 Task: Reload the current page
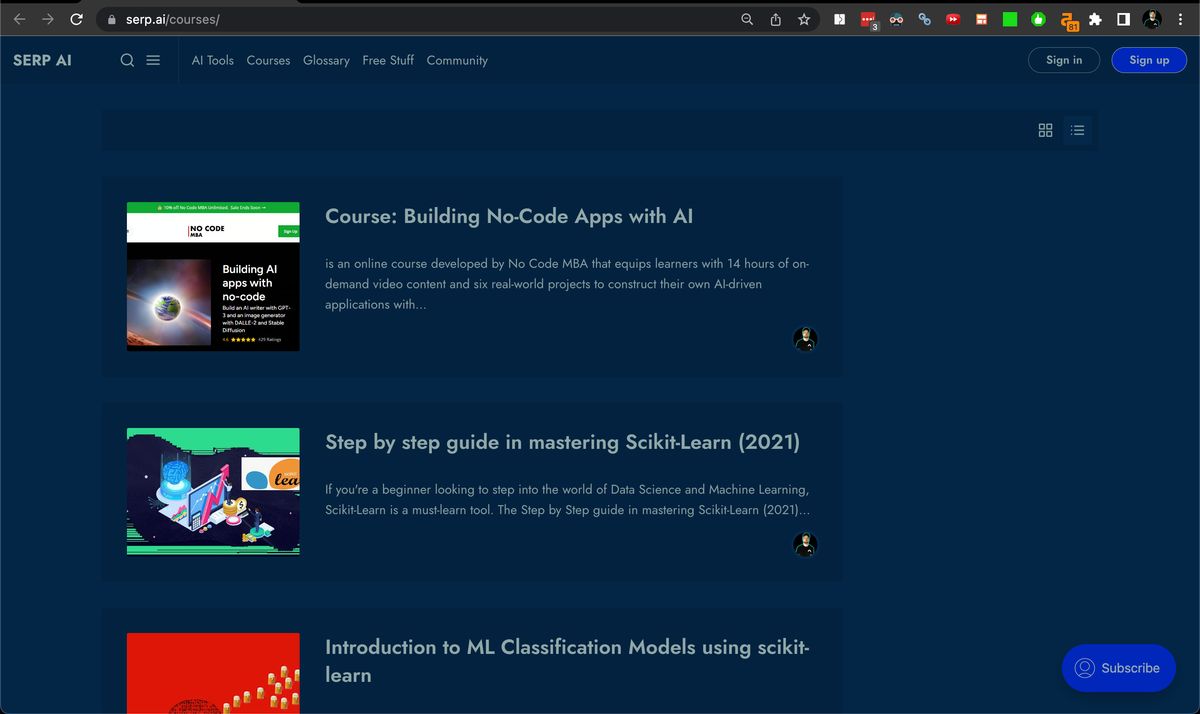click(x=76, y=18)
